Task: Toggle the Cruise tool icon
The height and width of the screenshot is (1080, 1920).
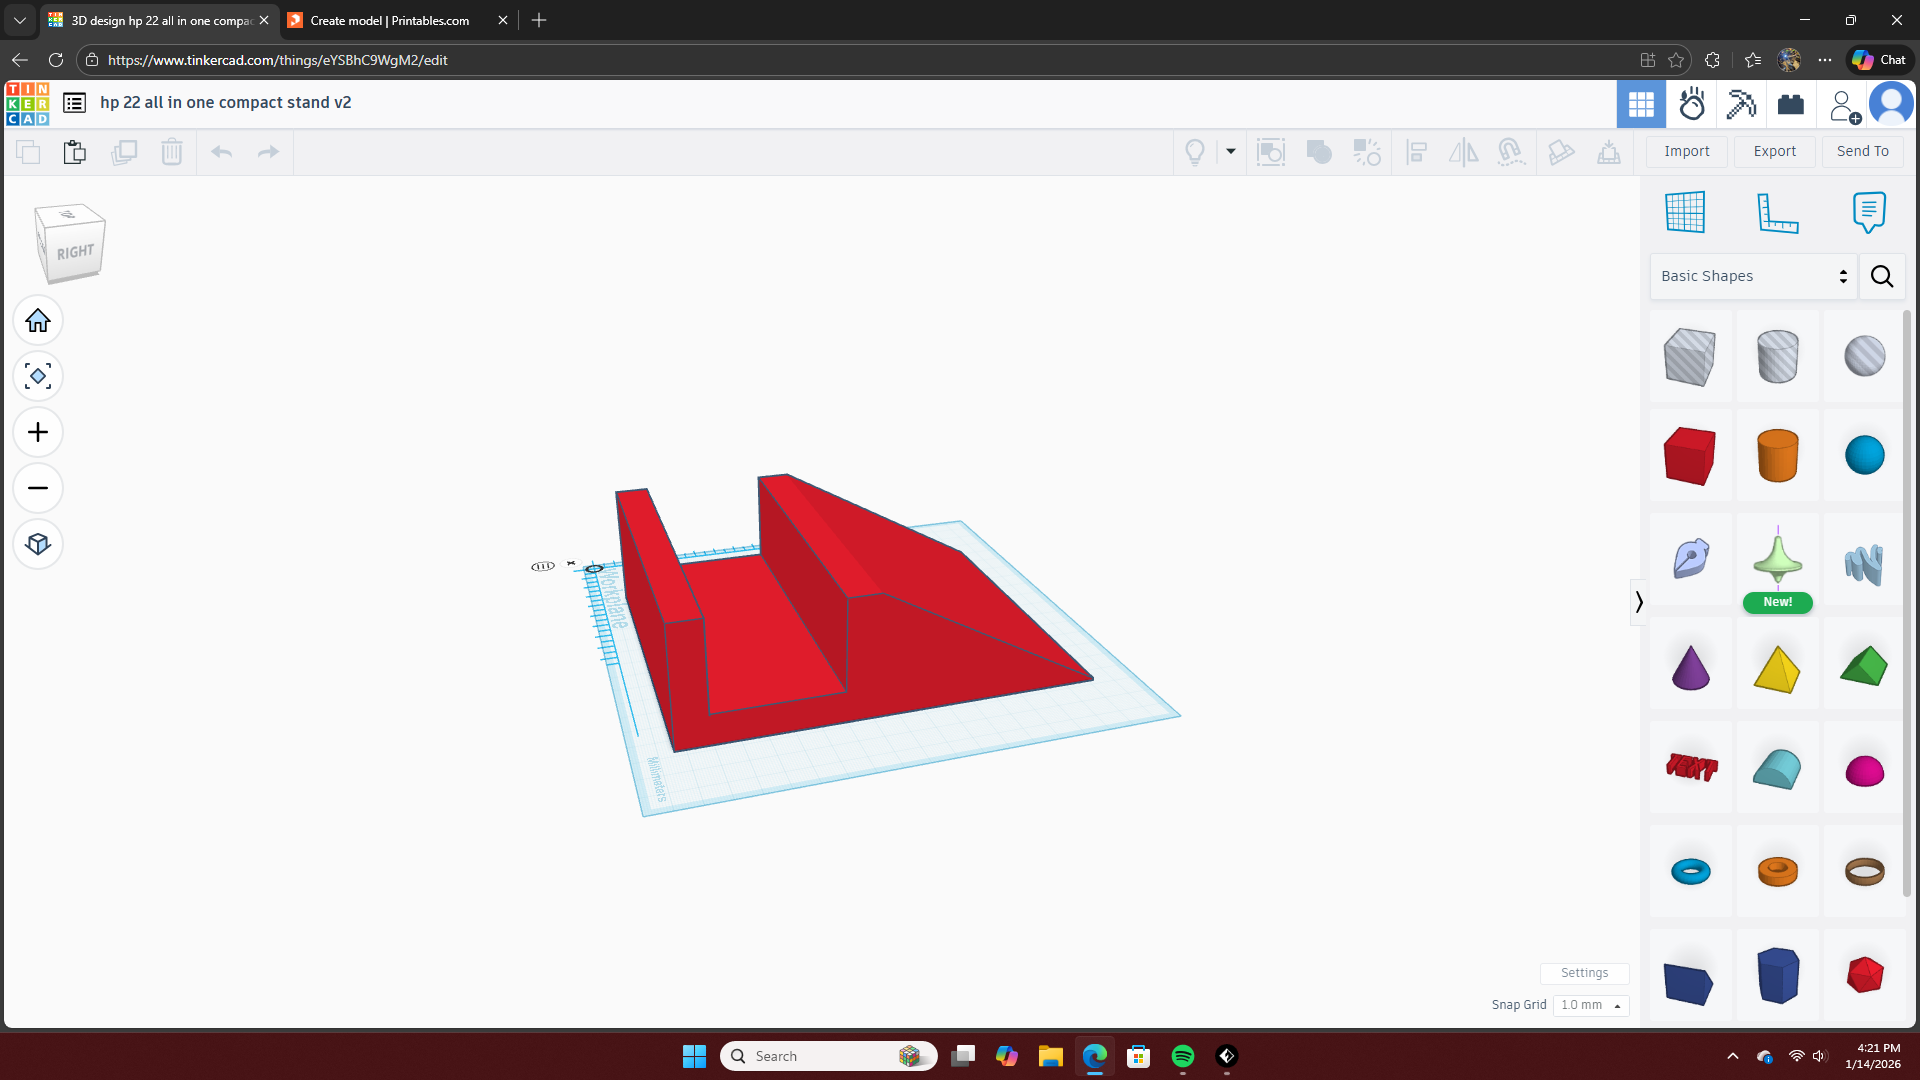Action: (x=1511, y=152)
